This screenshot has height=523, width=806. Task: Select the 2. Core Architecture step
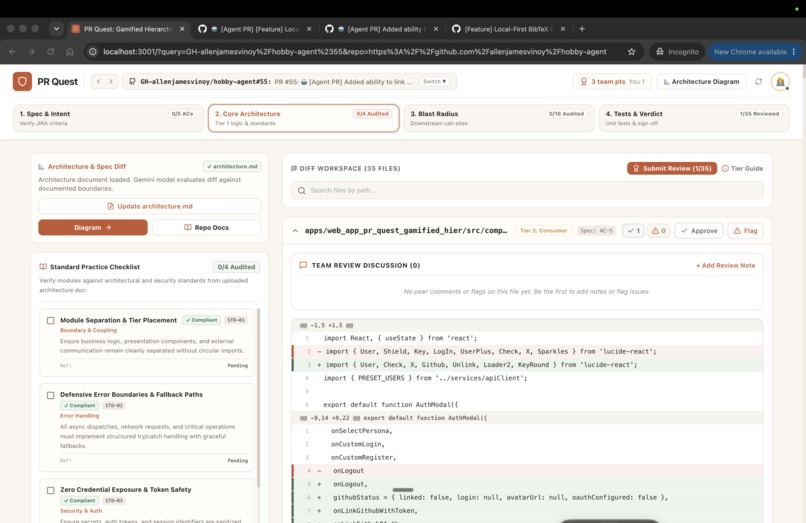coord(303,118)
